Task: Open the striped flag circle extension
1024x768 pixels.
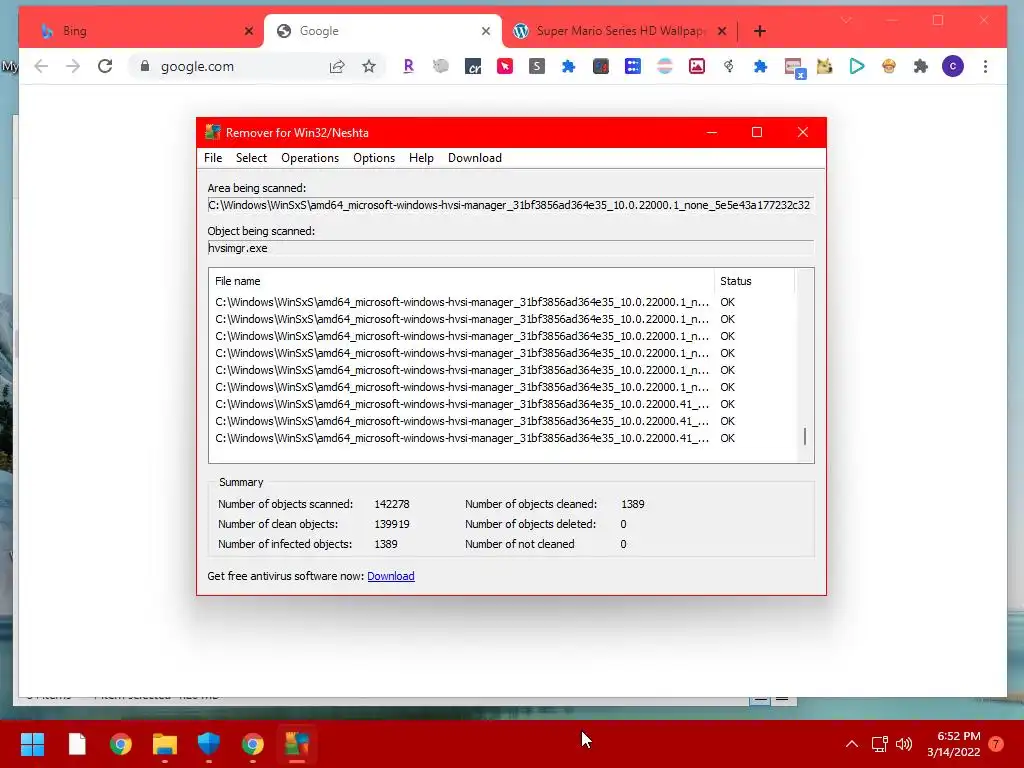Action: (x=665, y=66)
